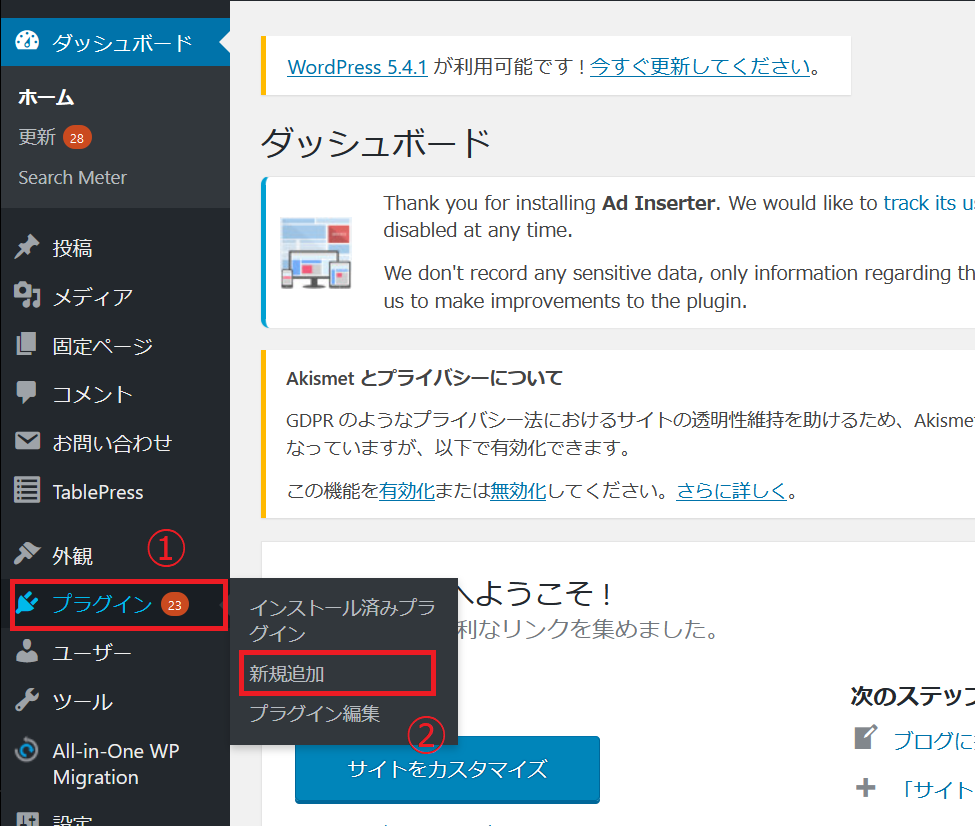Viewport: 975px width, 826px height.
Task: Click the wrench Tools icon
Action: click(27, 701)
